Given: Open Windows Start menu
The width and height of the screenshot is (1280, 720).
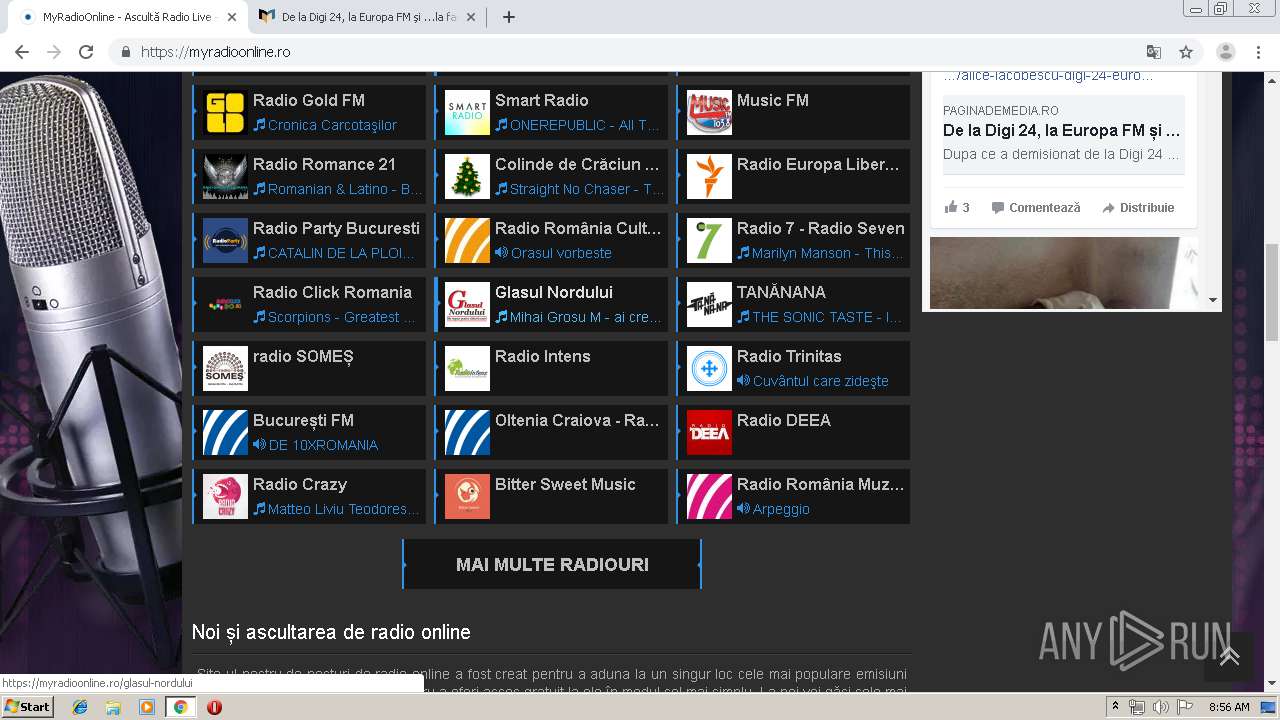Looking at the screenshot, I should (x=27, y=706).
